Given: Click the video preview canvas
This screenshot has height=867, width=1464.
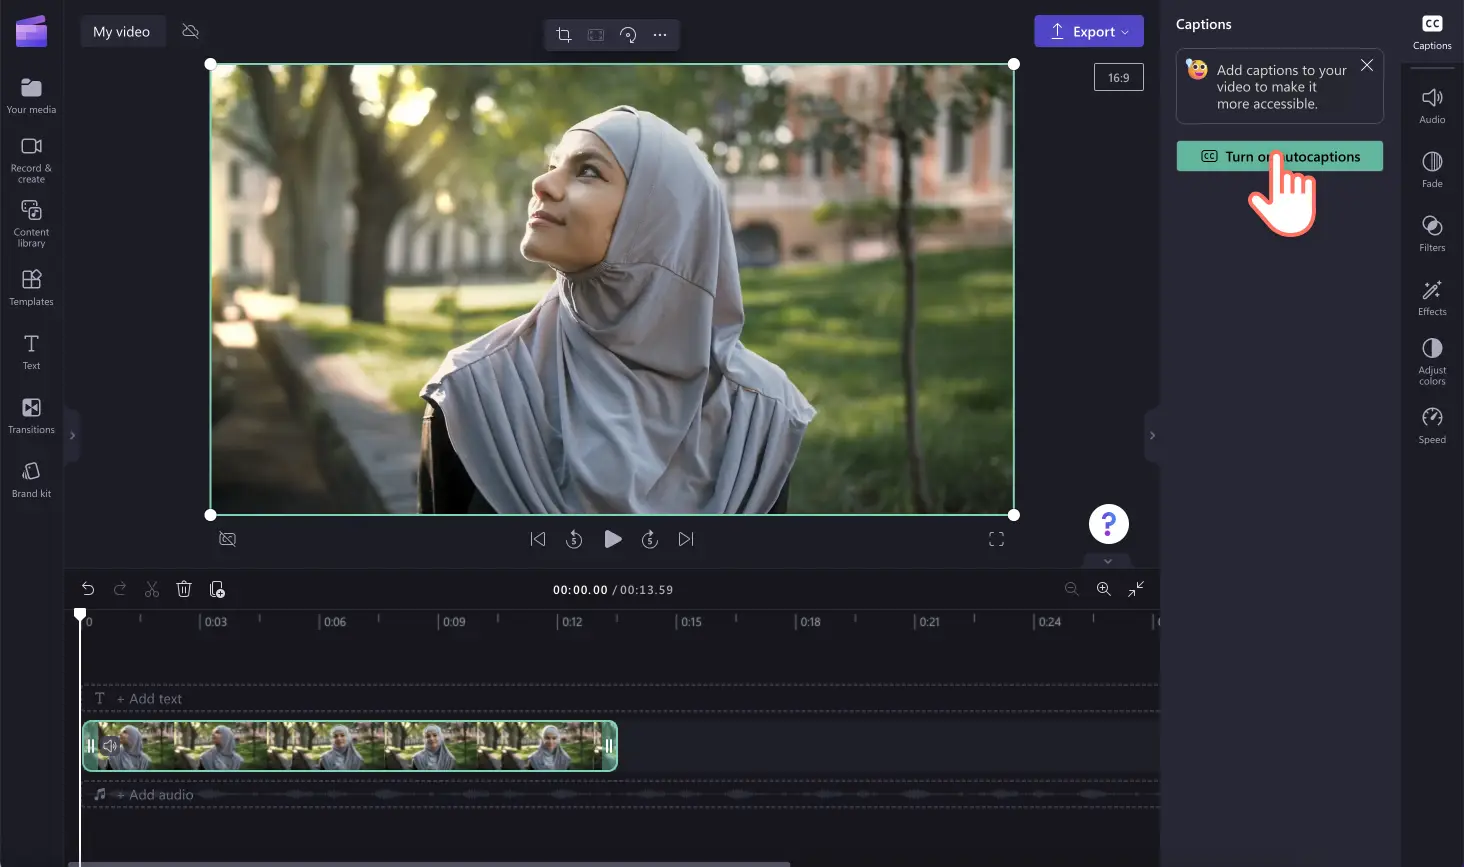Looking at the screenshot, I should click(x=612, y=289).
